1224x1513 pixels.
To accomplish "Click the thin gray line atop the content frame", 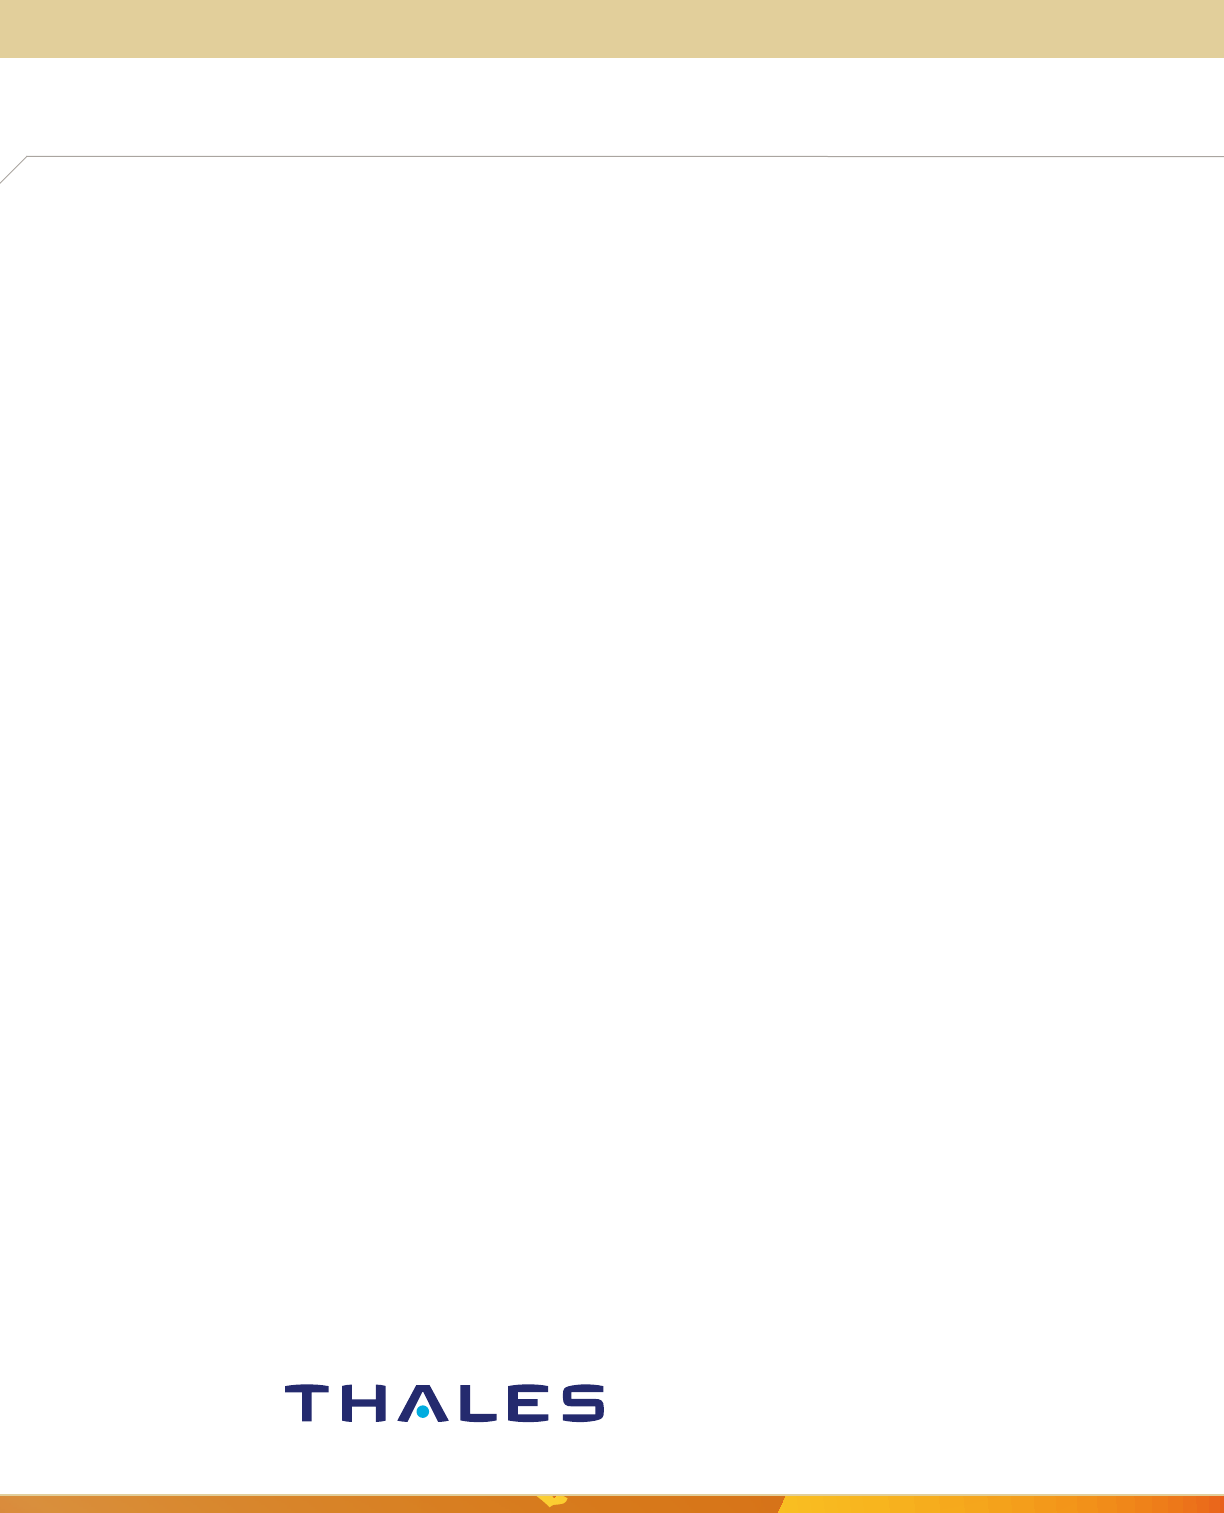I will pos(625,157).
